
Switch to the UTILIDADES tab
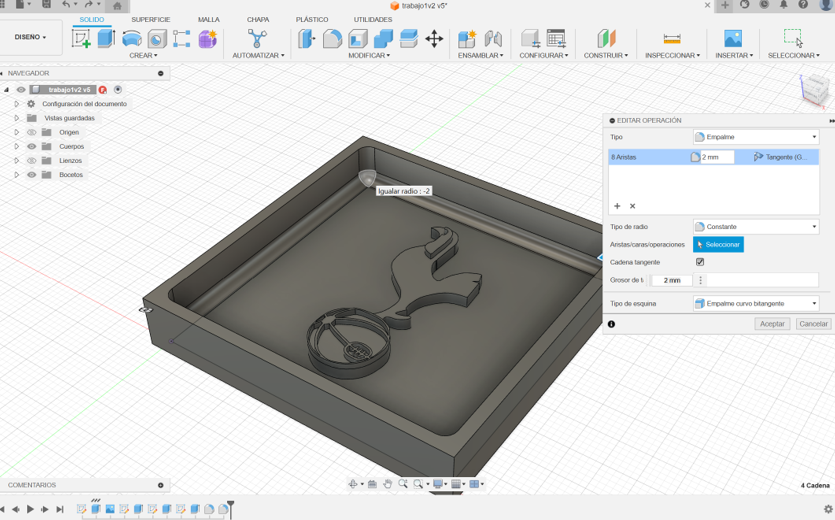(x=373, y=19)
